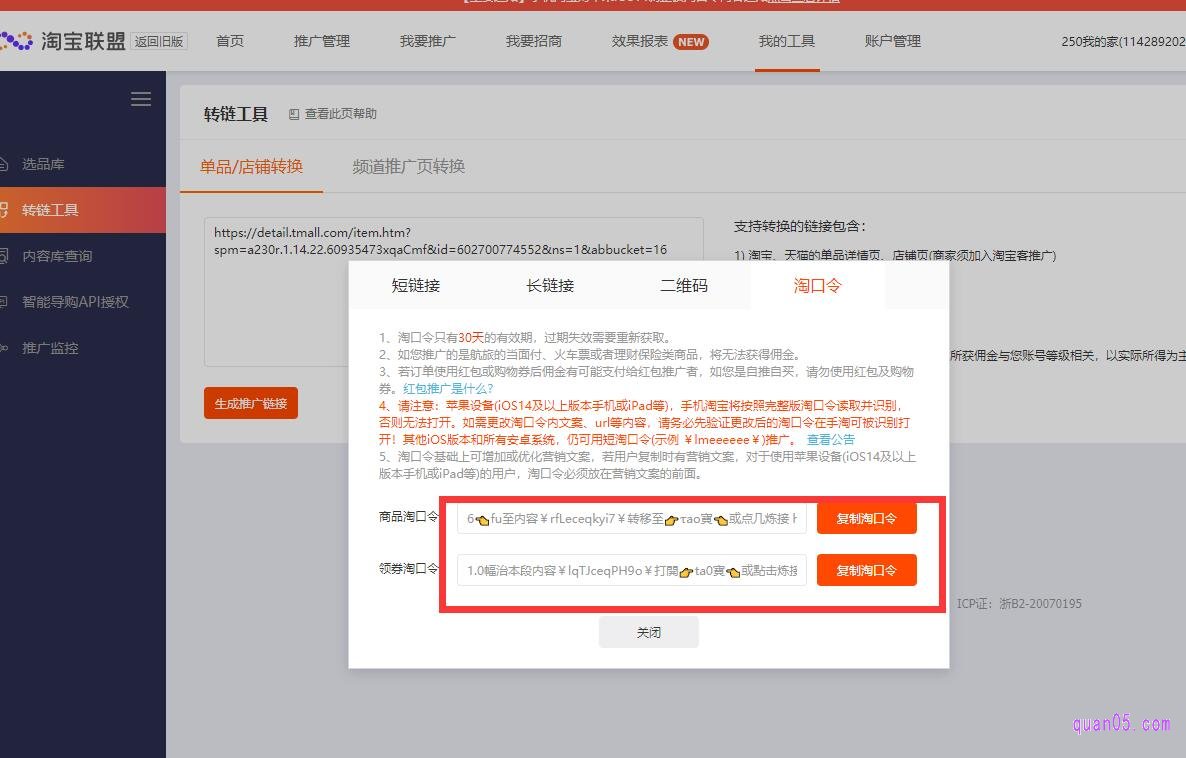Open 我要招商 menu
Image resolution: width=1186 pixels, height=758 pixels.
[533, 41]
